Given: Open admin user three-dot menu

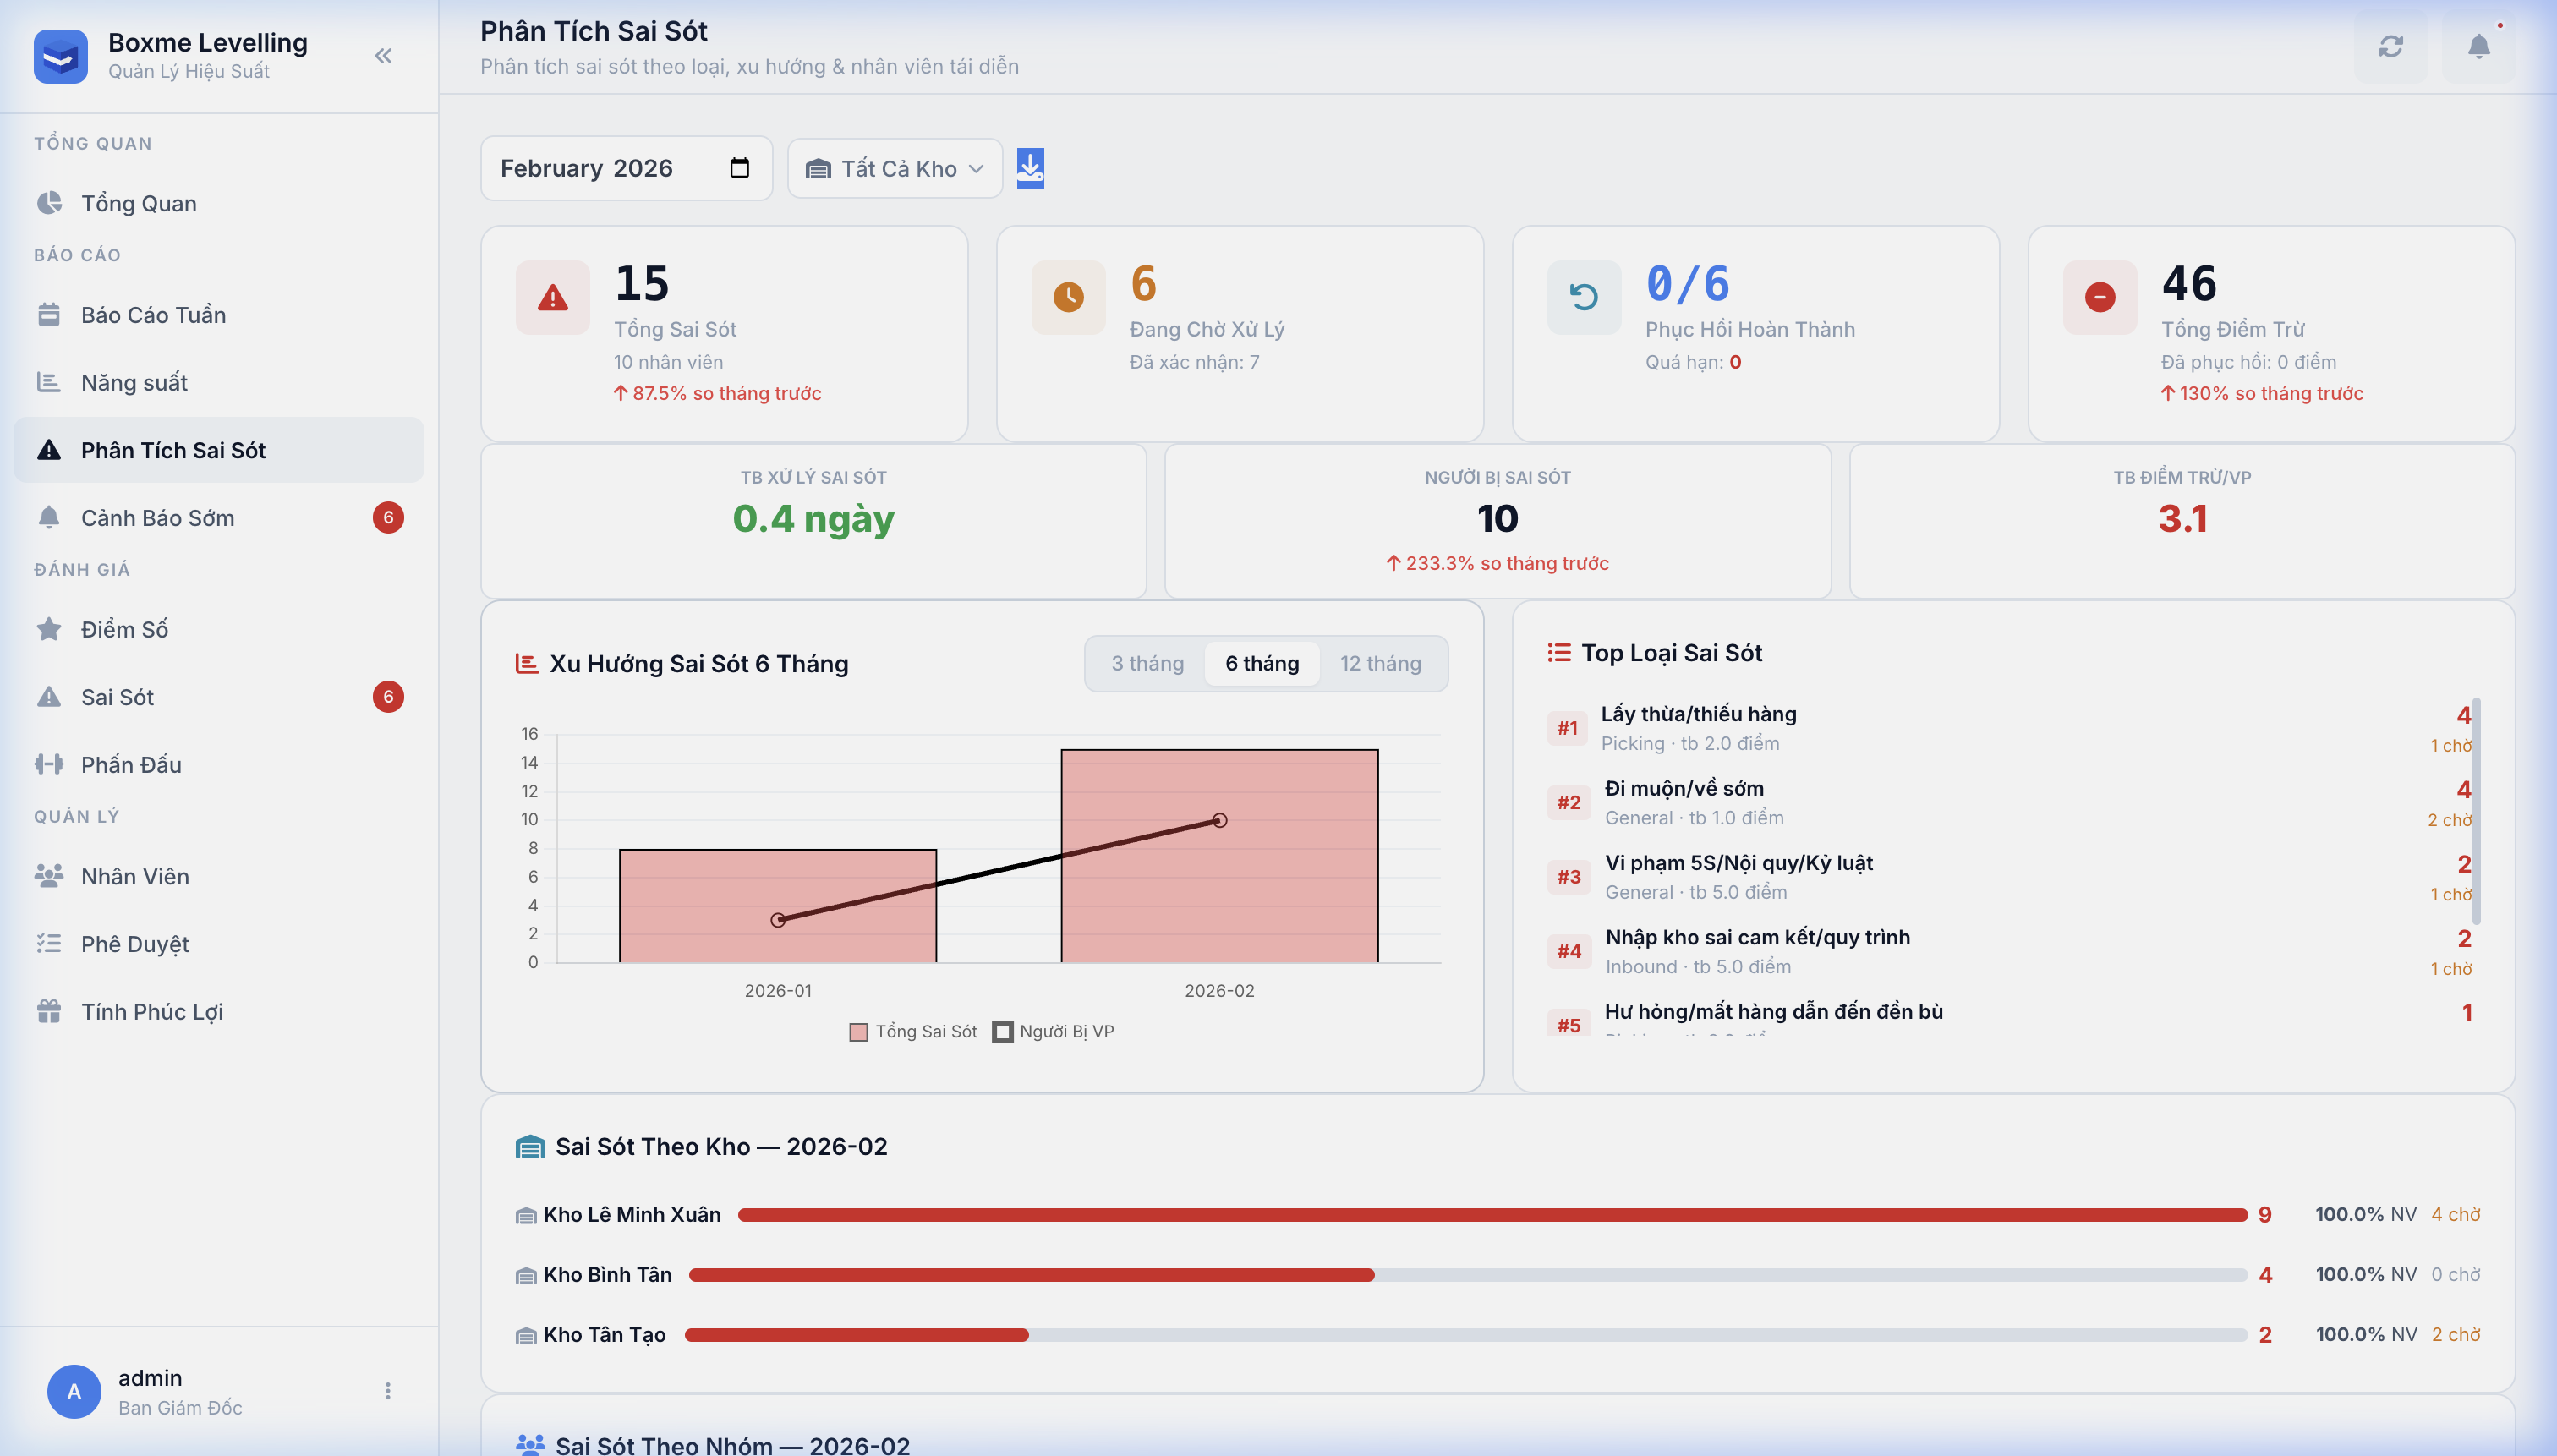Looking at the screenshot, I should (x=388, y=1391).
